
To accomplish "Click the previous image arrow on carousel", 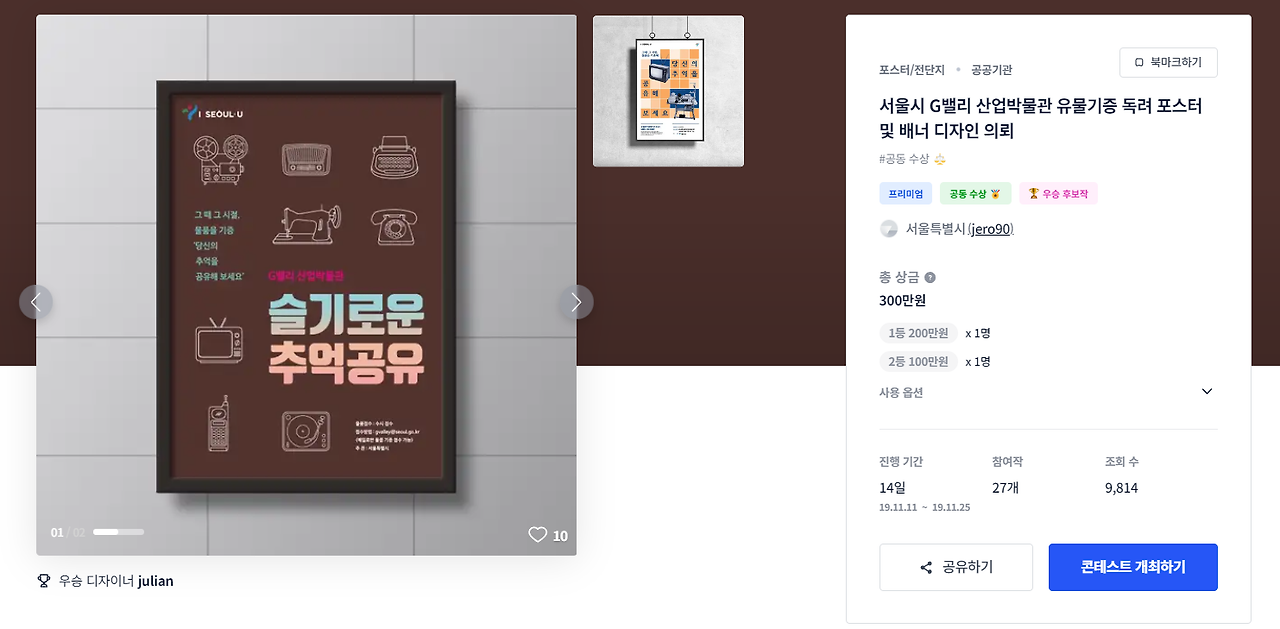I will pyautogui.click(x=36, y=302).
